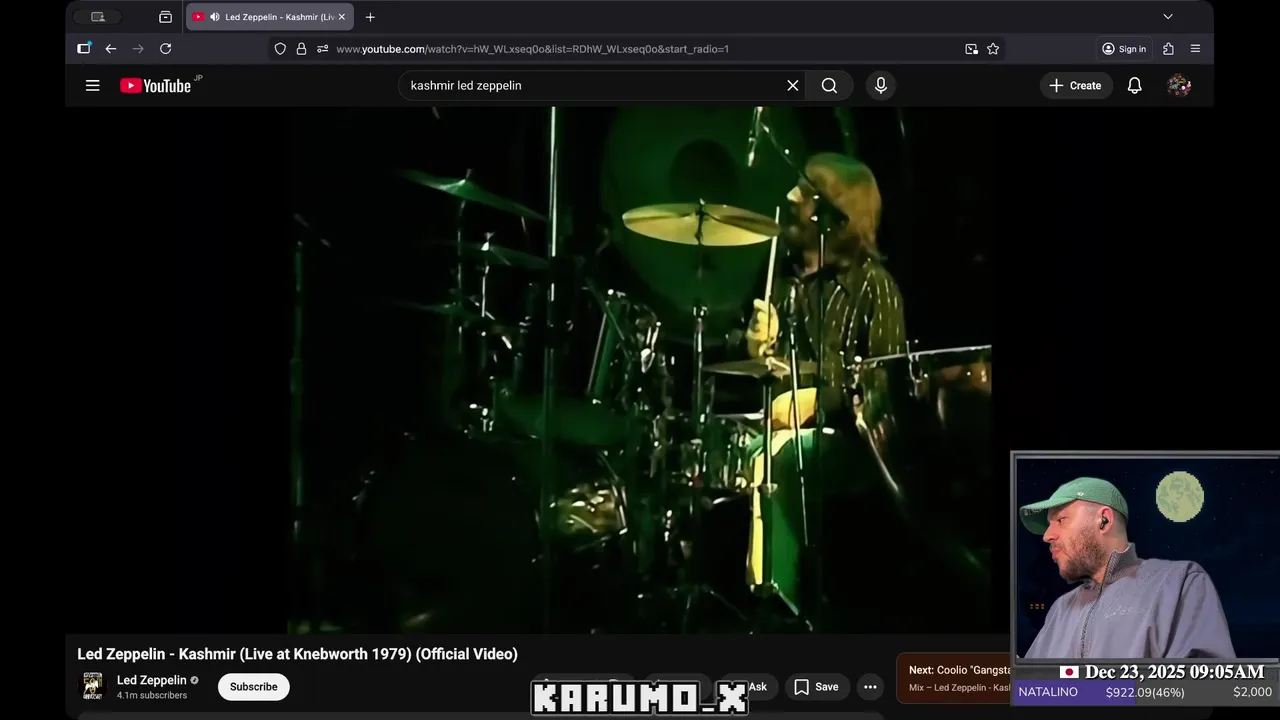Open the tracking protection shield

[x=280, y=49]
